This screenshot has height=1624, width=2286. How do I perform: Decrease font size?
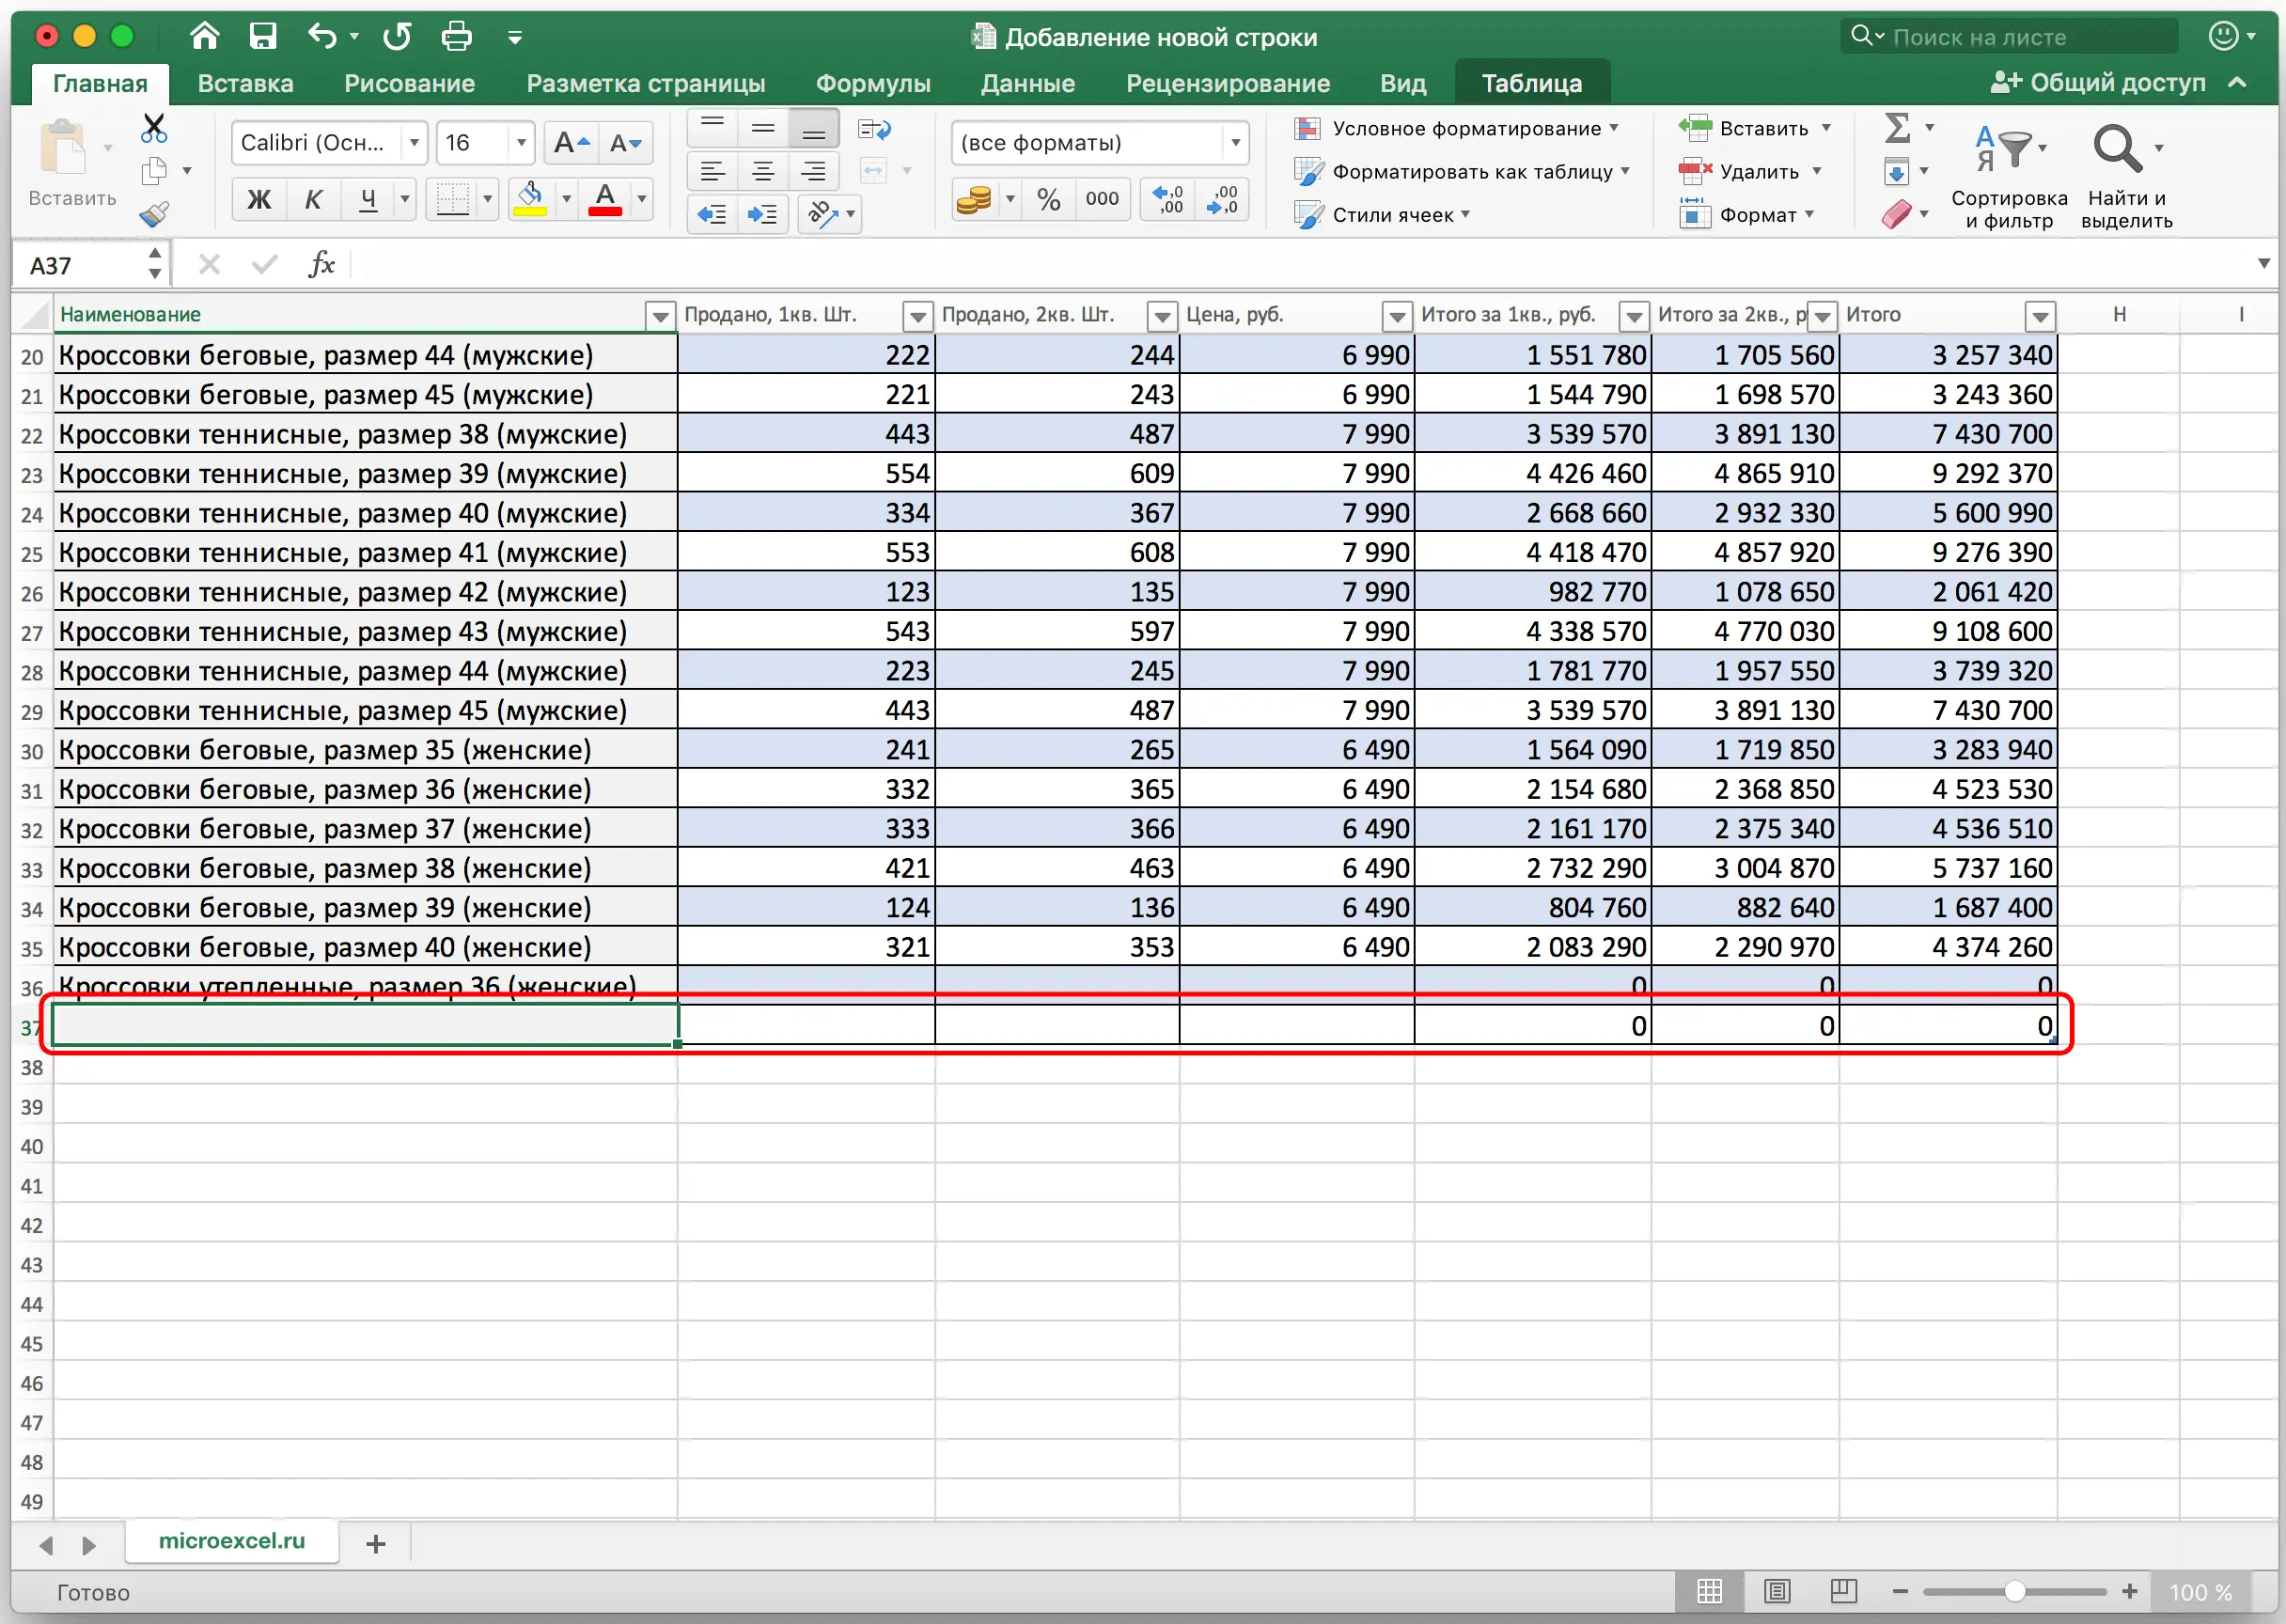pos(625,143)
